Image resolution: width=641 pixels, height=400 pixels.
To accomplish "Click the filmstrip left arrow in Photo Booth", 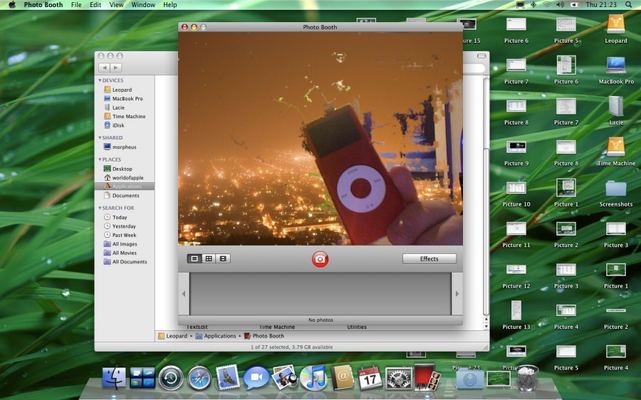I will click(x=184, y=294).
